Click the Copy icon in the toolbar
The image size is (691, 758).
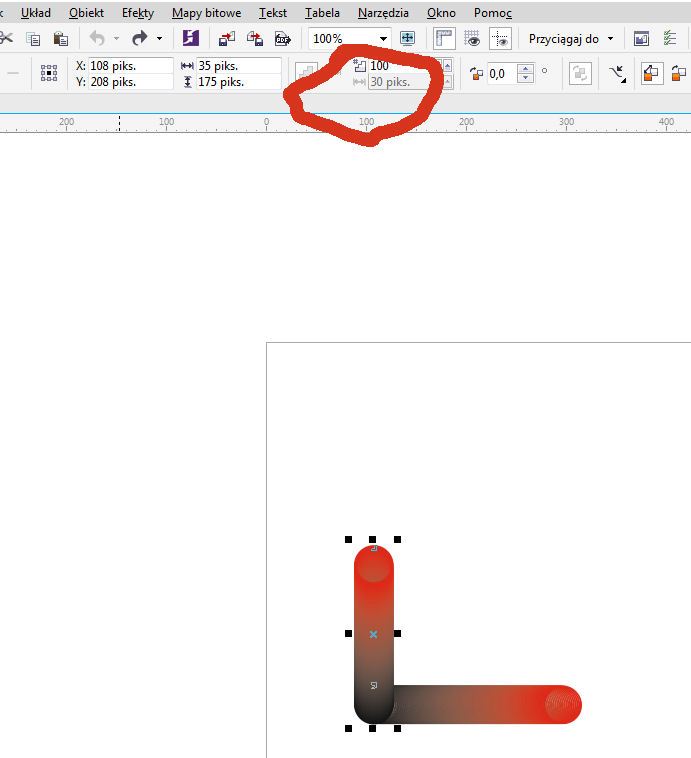[33, 39]
